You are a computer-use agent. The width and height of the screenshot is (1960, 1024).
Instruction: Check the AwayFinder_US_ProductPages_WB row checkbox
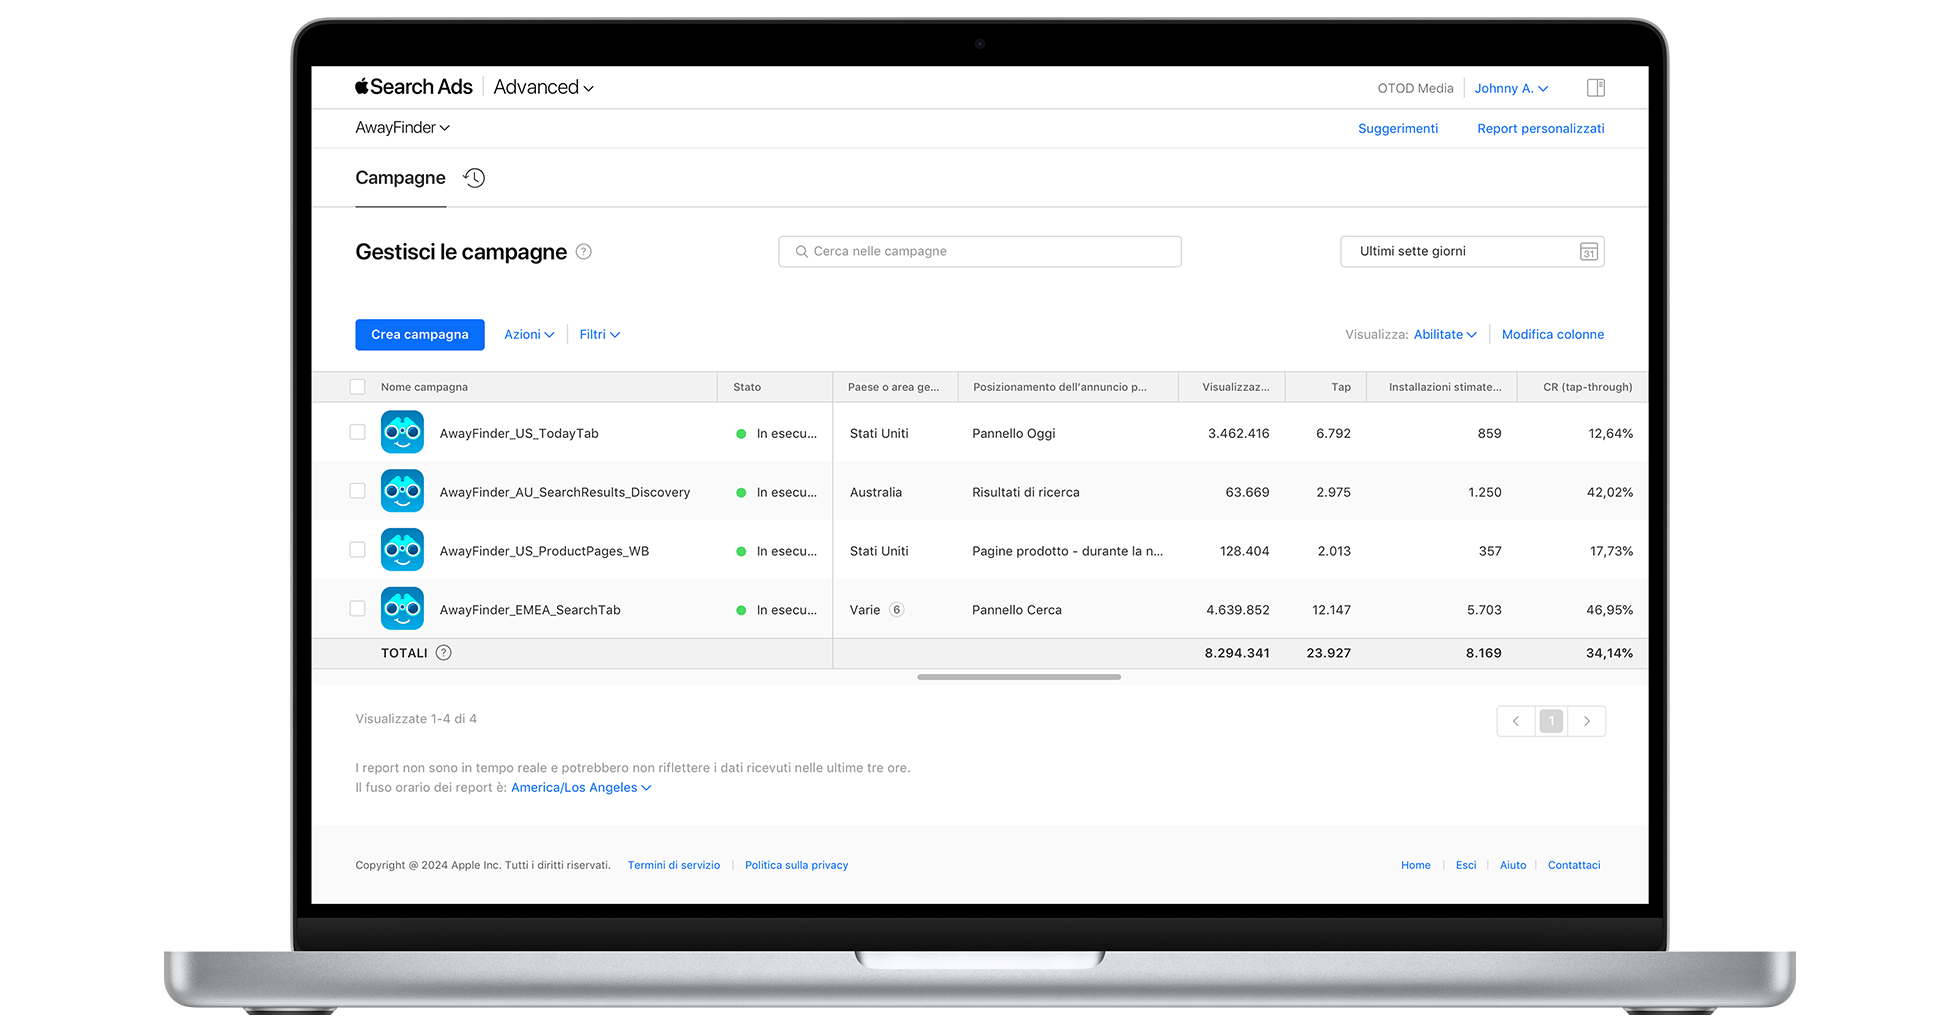(357, 550)
